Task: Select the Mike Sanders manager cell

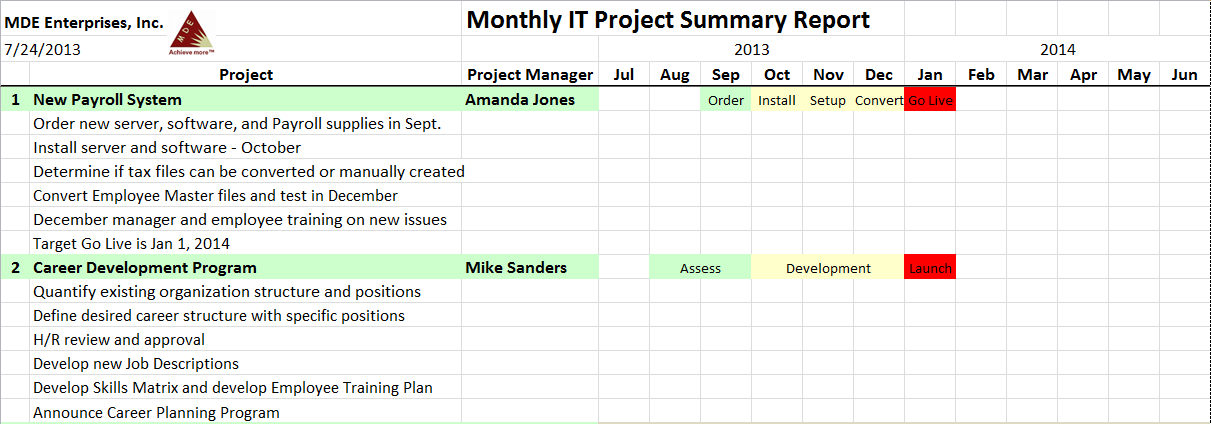Action: [x=516, y=268]
